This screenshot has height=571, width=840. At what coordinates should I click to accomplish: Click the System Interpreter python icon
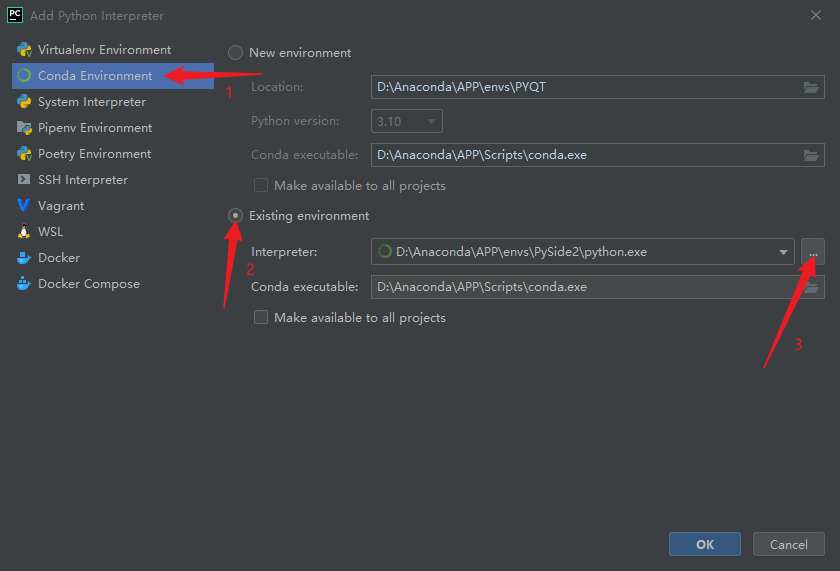pos(24,102)
